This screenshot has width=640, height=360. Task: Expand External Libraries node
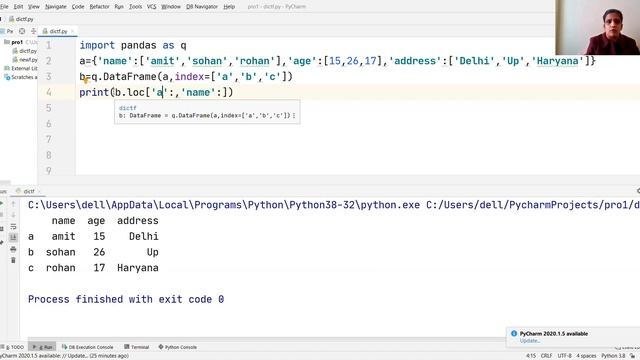point(21,68)
